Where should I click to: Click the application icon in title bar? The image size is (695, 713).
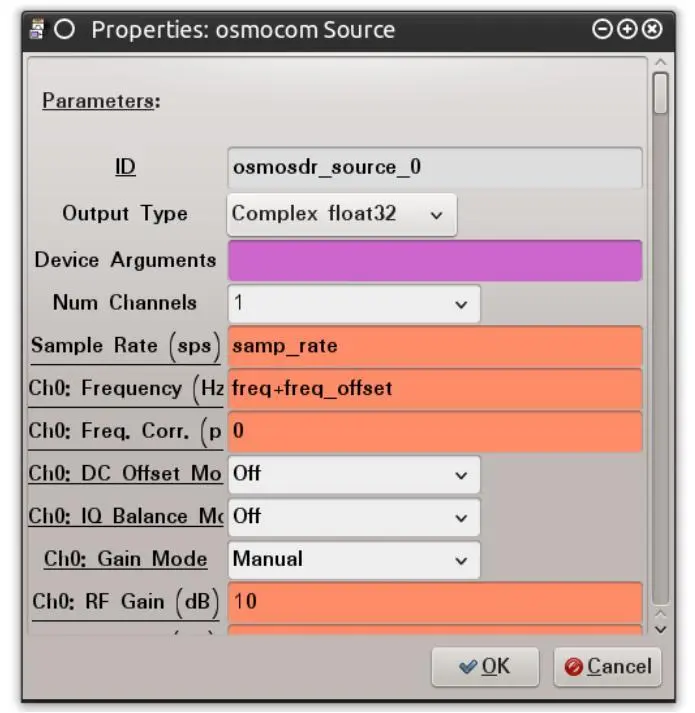click(x=37, y=30)
